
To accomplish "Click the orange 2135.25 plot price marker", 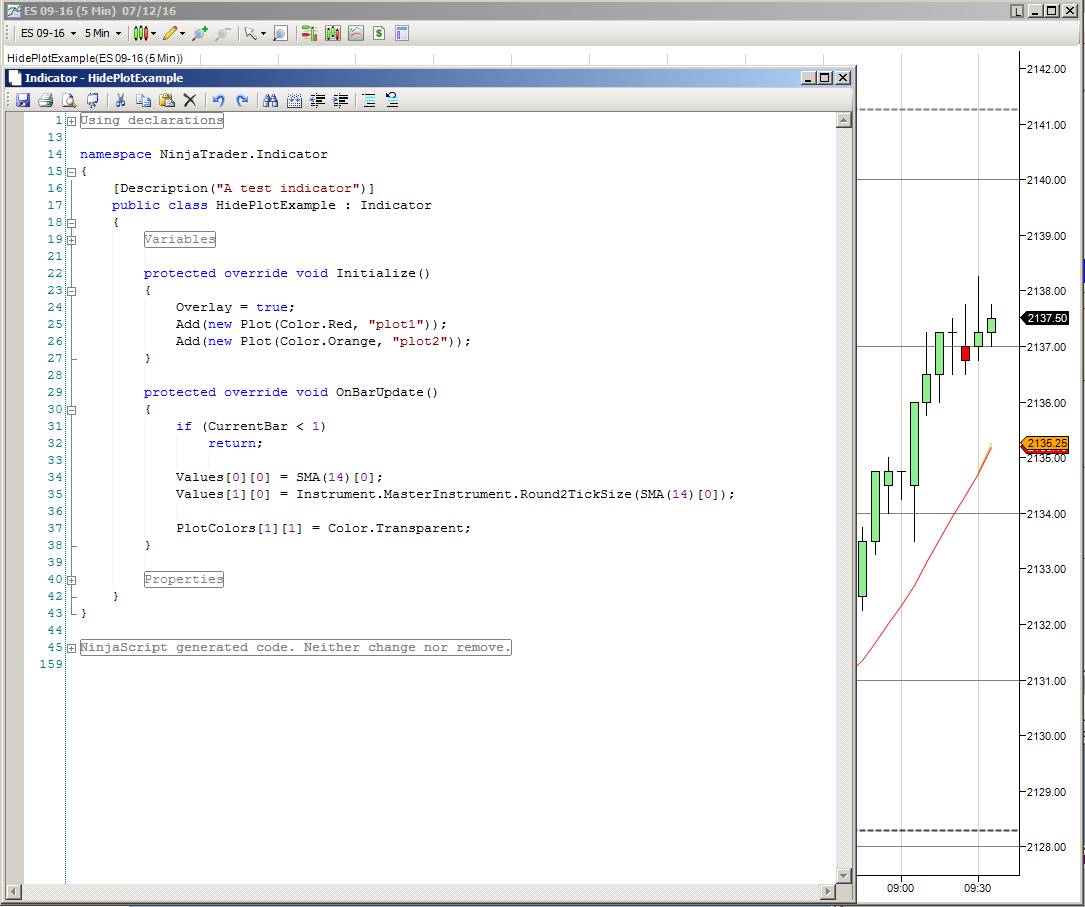I will [1046, 443].
